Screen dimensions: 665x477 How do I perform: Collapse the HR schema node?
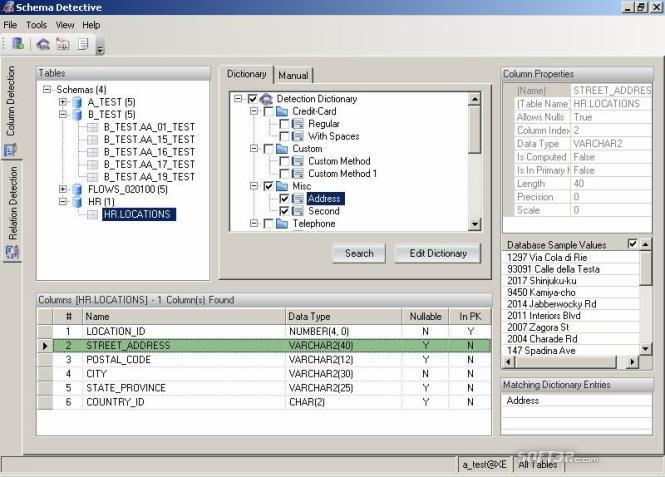coord(63,201)
